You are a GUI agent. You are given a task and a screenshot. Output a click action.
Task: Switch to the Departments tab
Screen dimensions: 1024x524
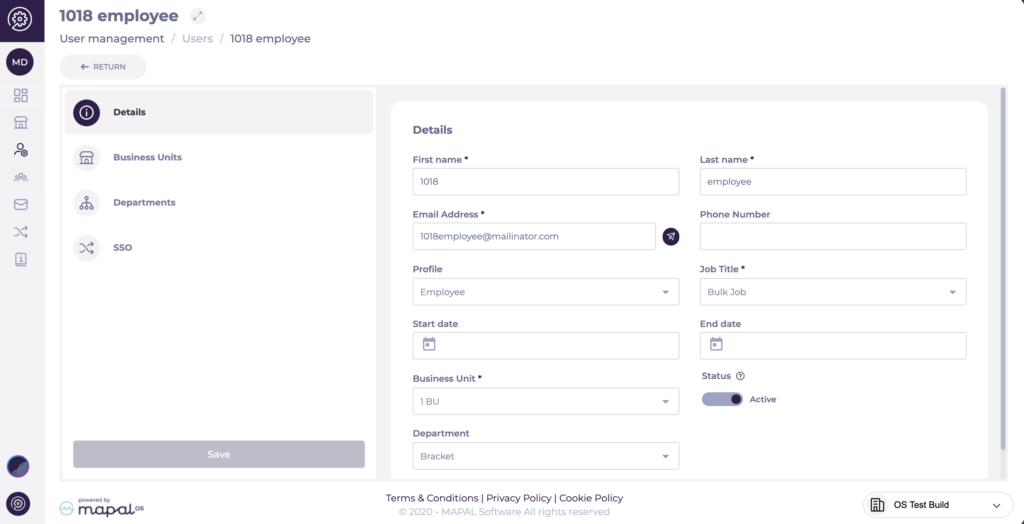tap(144, 202)
